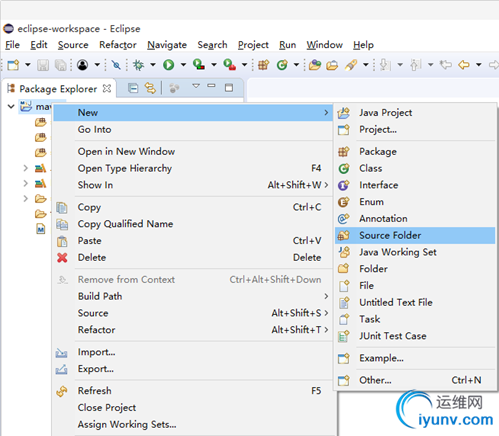Screen dimensions: 499x436
Task: Click Open Type Hierarchy menu entry
Action: [193, 168]
